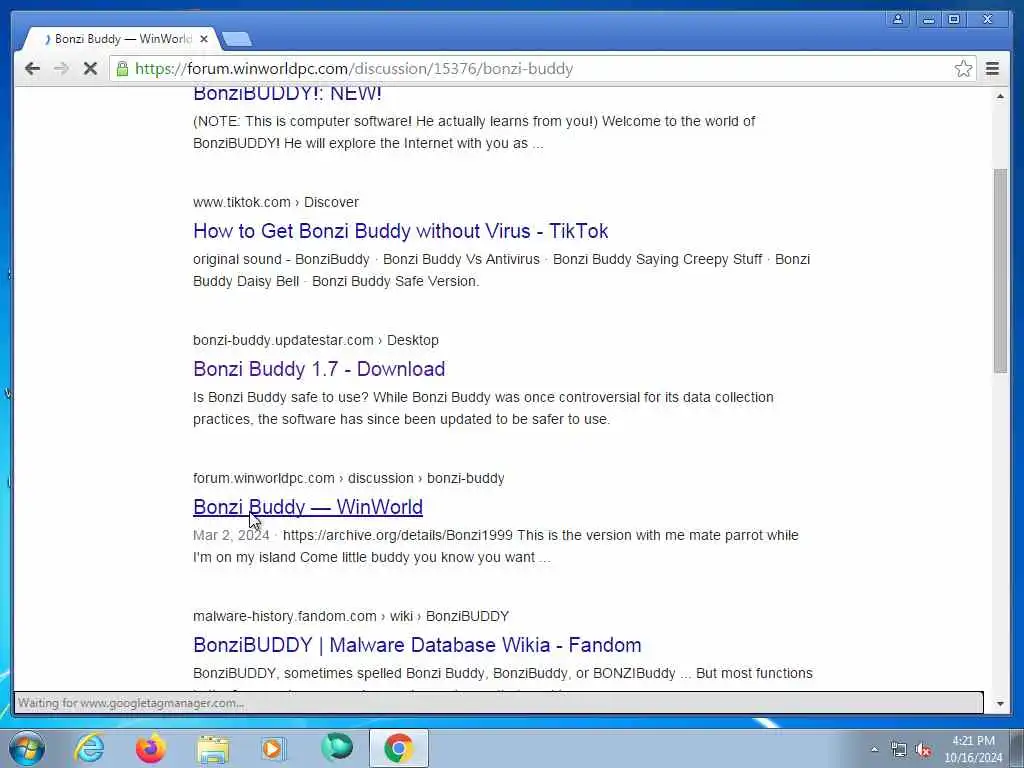Open the Chrome user profile button
Image resolution: width=1024 pixels, height=768 pixels.
coord(898,19)
